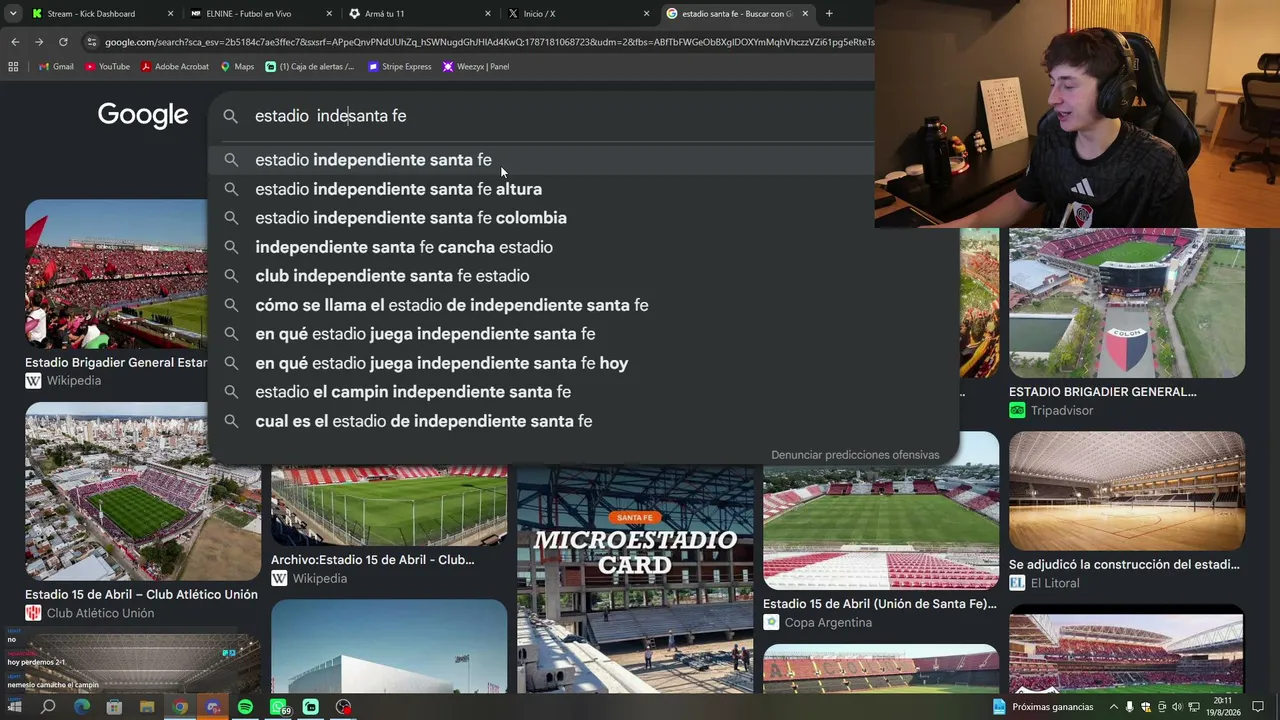Open the YouTube bookmark
This screenshot has height=720, width=1280.
[107, 67]
